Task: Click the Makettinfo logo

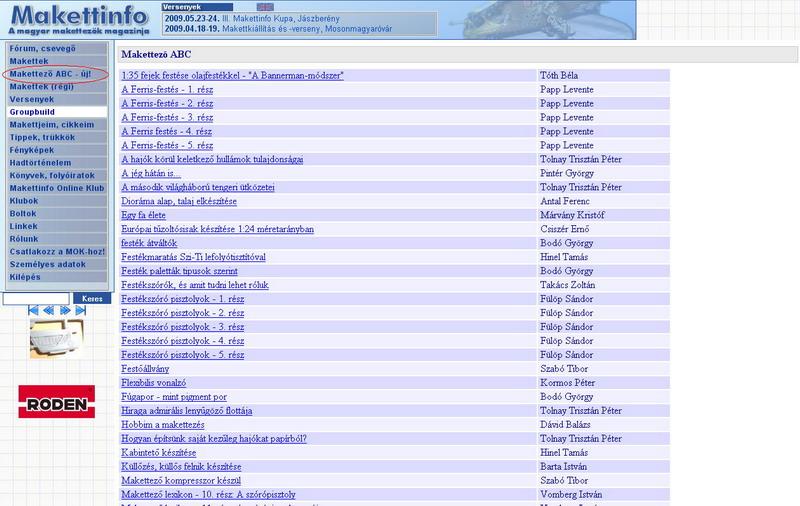Action: [x=78, y=19]
